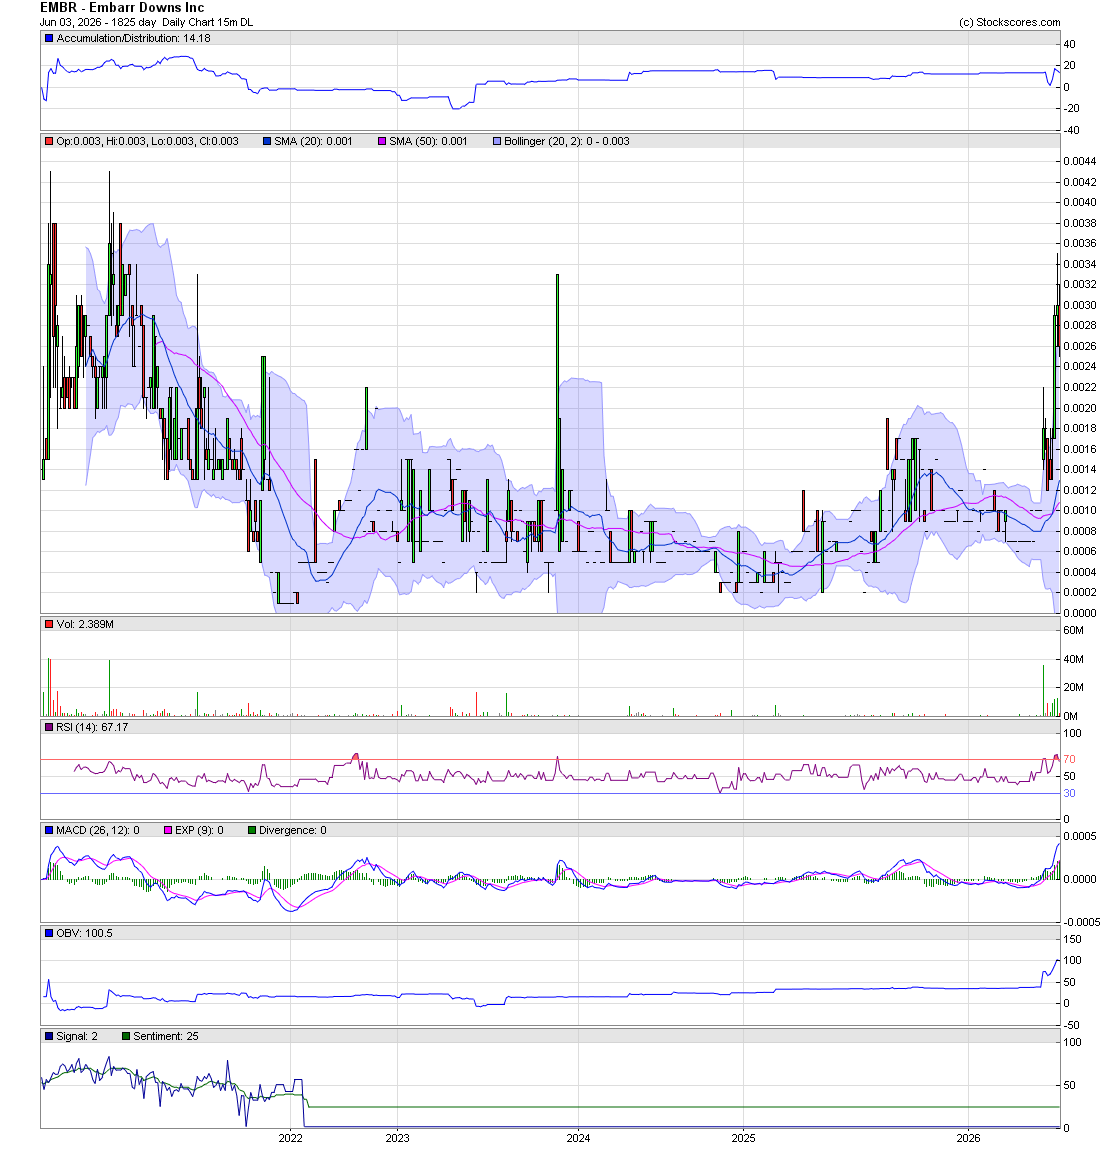
Task: Click the 20M volume axis label
Action: point(1073,687)
